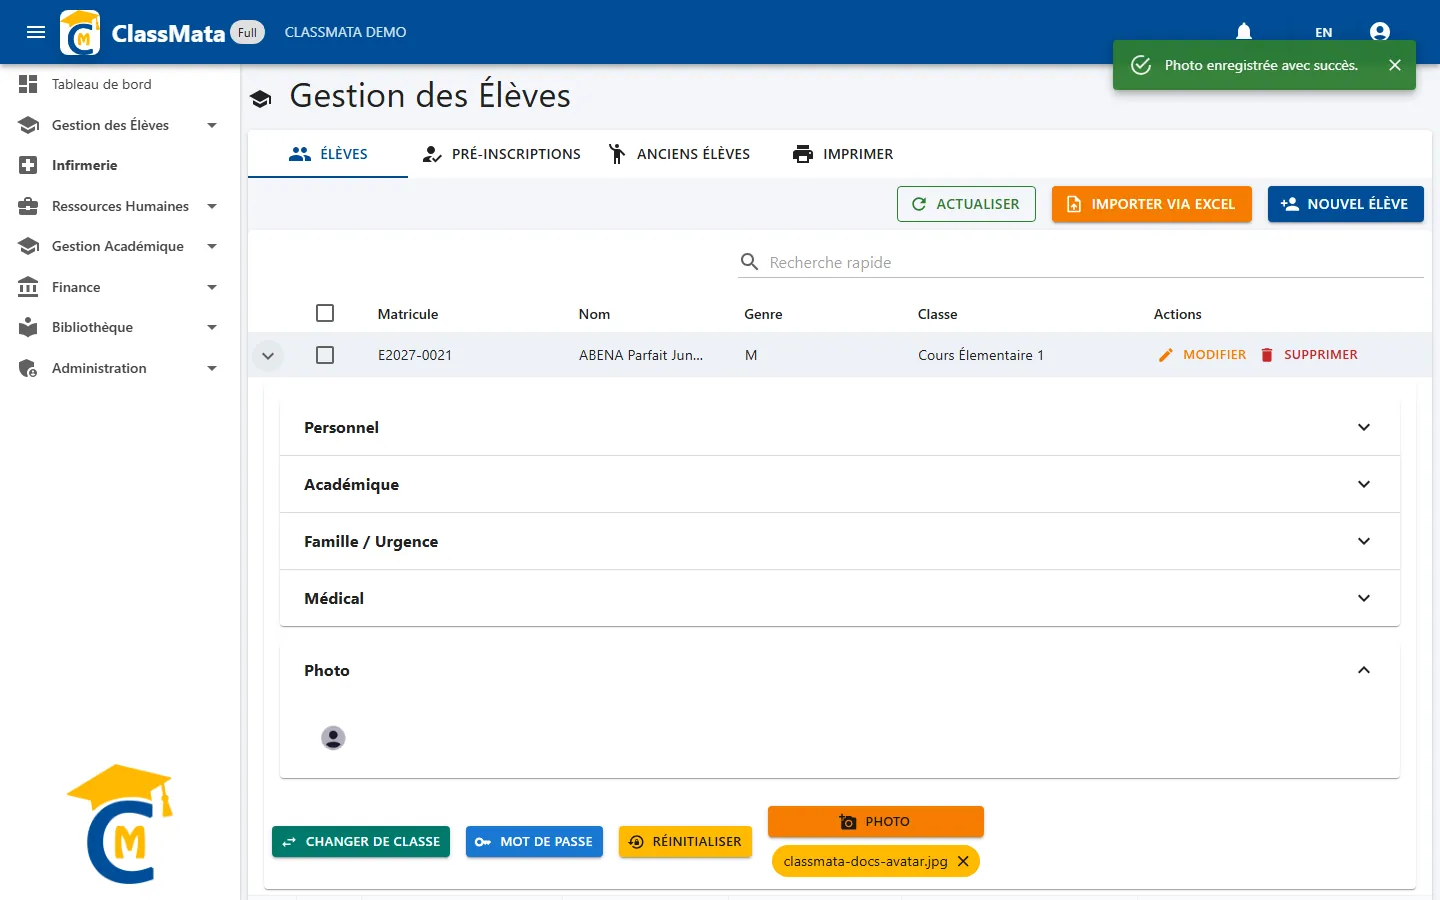The height and width of the screenshot is (900, 1440).
Task: Click CHANGER DE CLASSE button
Action: [361, 842]
